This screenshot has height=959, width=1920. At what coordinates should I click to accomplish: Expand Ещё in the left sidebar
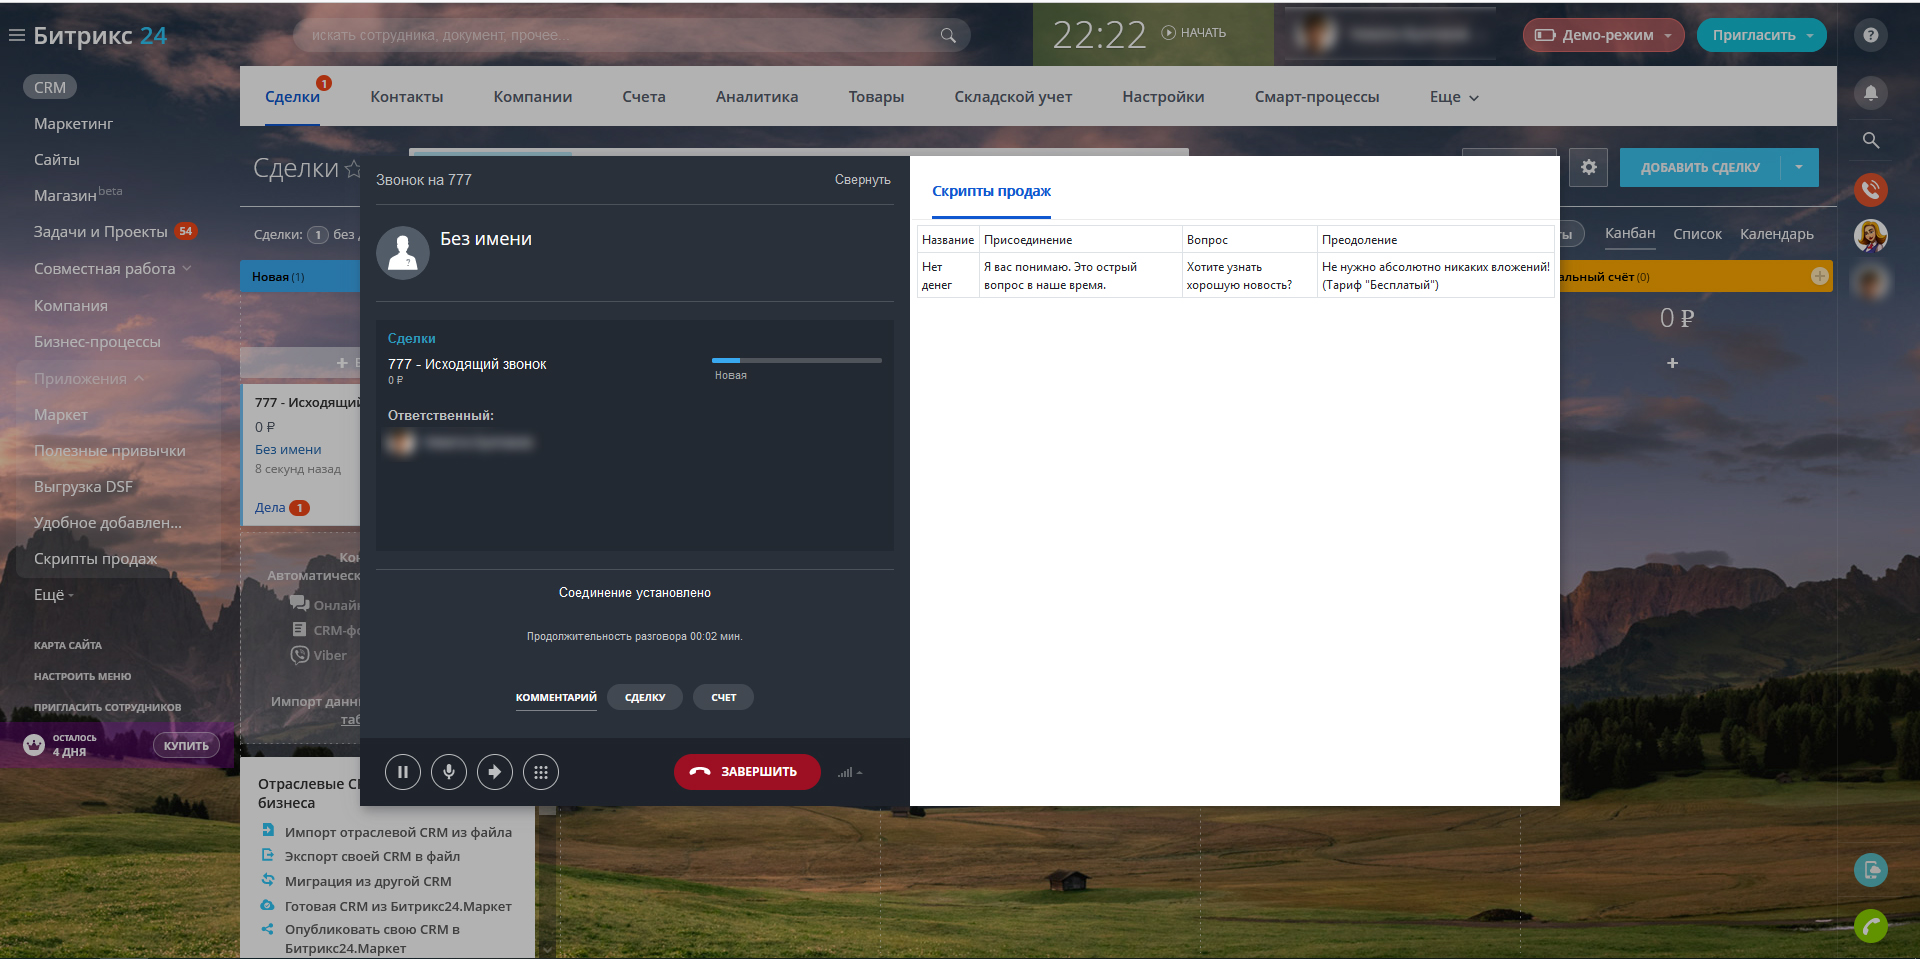click(54, 594)
